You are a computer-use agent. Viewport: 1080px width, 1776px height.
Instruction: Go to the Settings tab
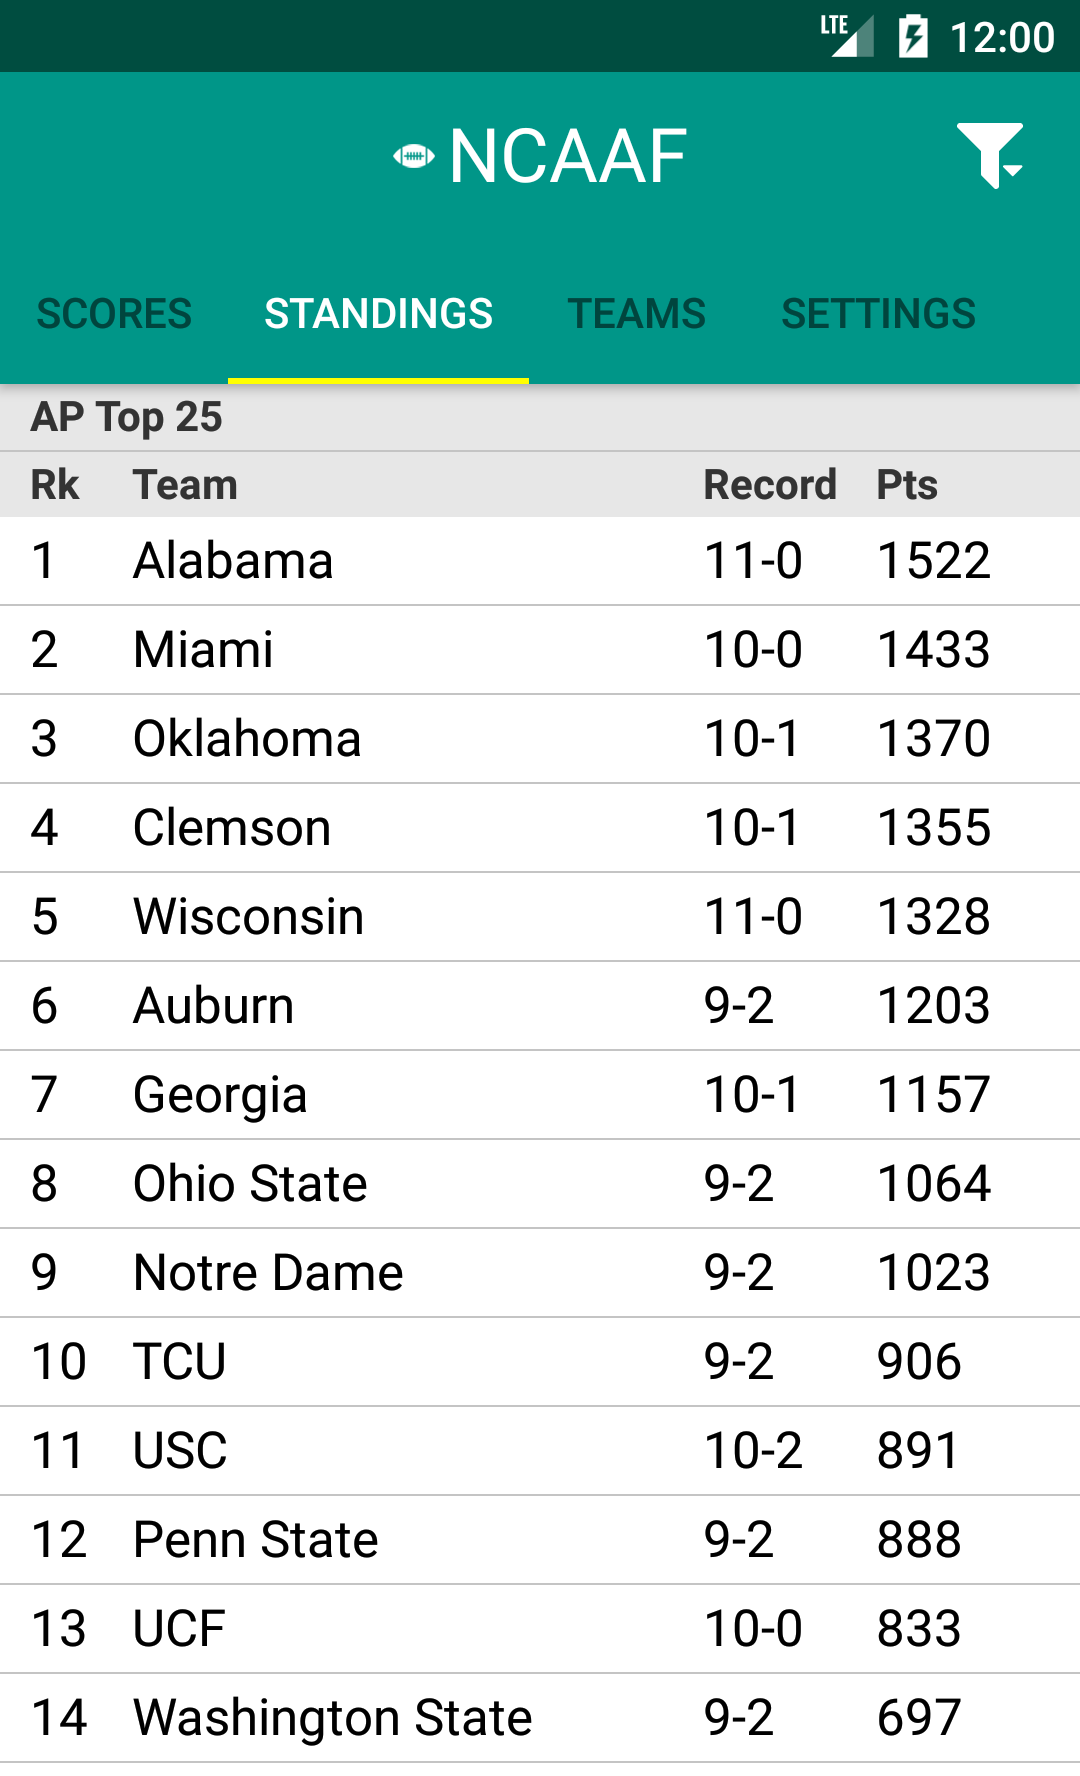(x=878, y=314)
